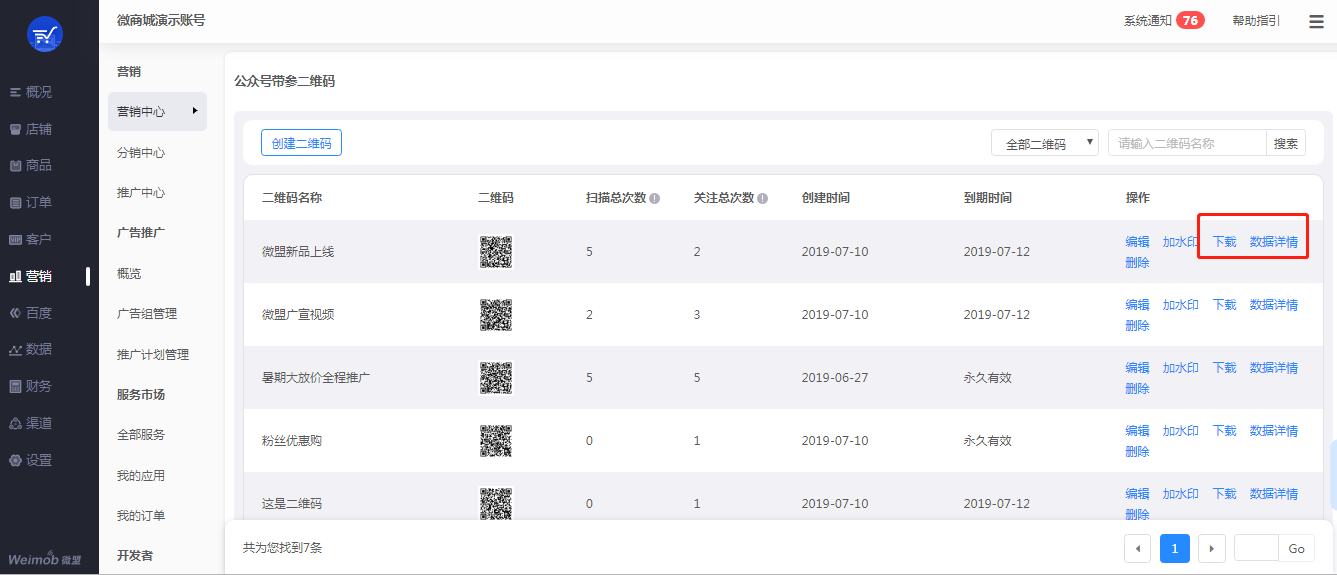1337x575 pixels.
Task: Open 广告组管理 submenu item
Action: (147, 314)
